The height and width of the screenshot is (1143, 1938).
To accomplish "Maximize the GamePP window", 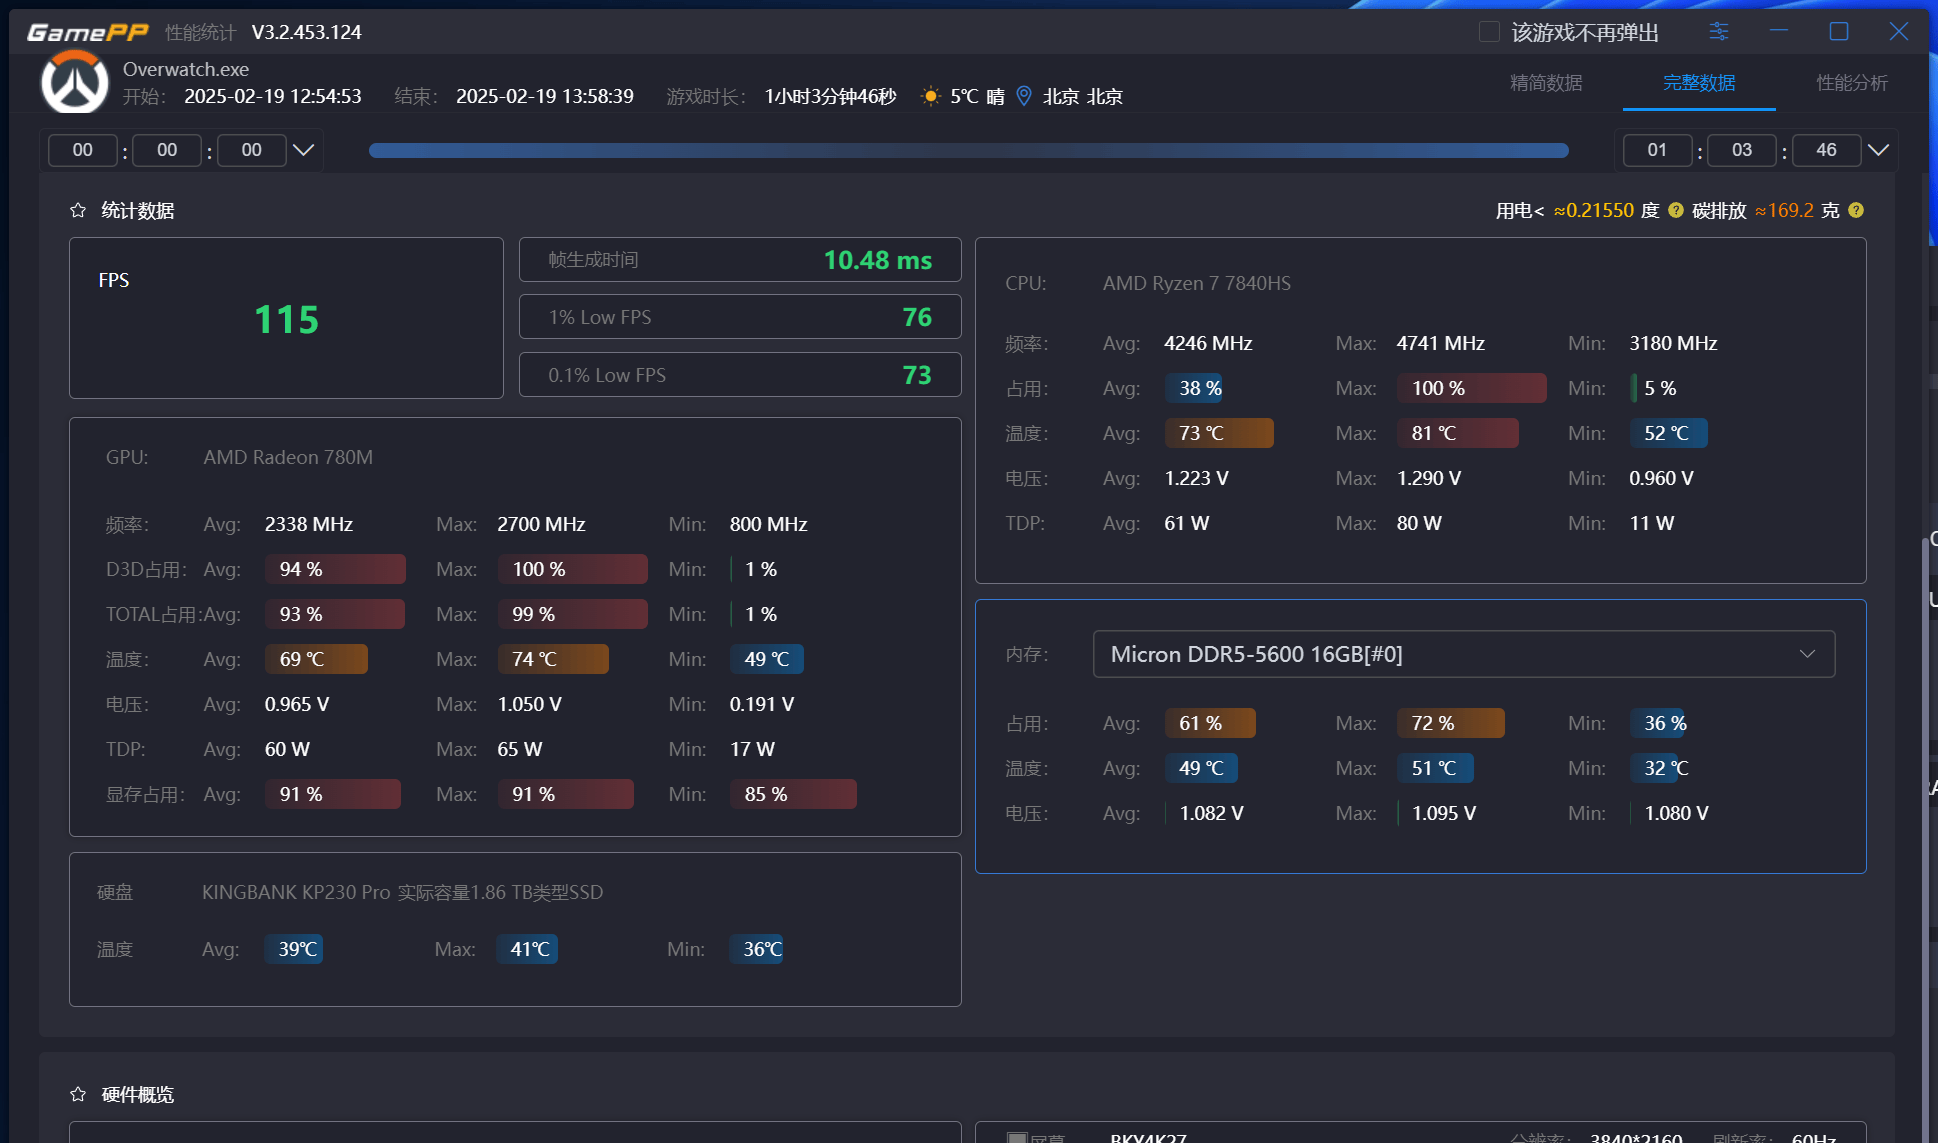I will coord(1838,32).
